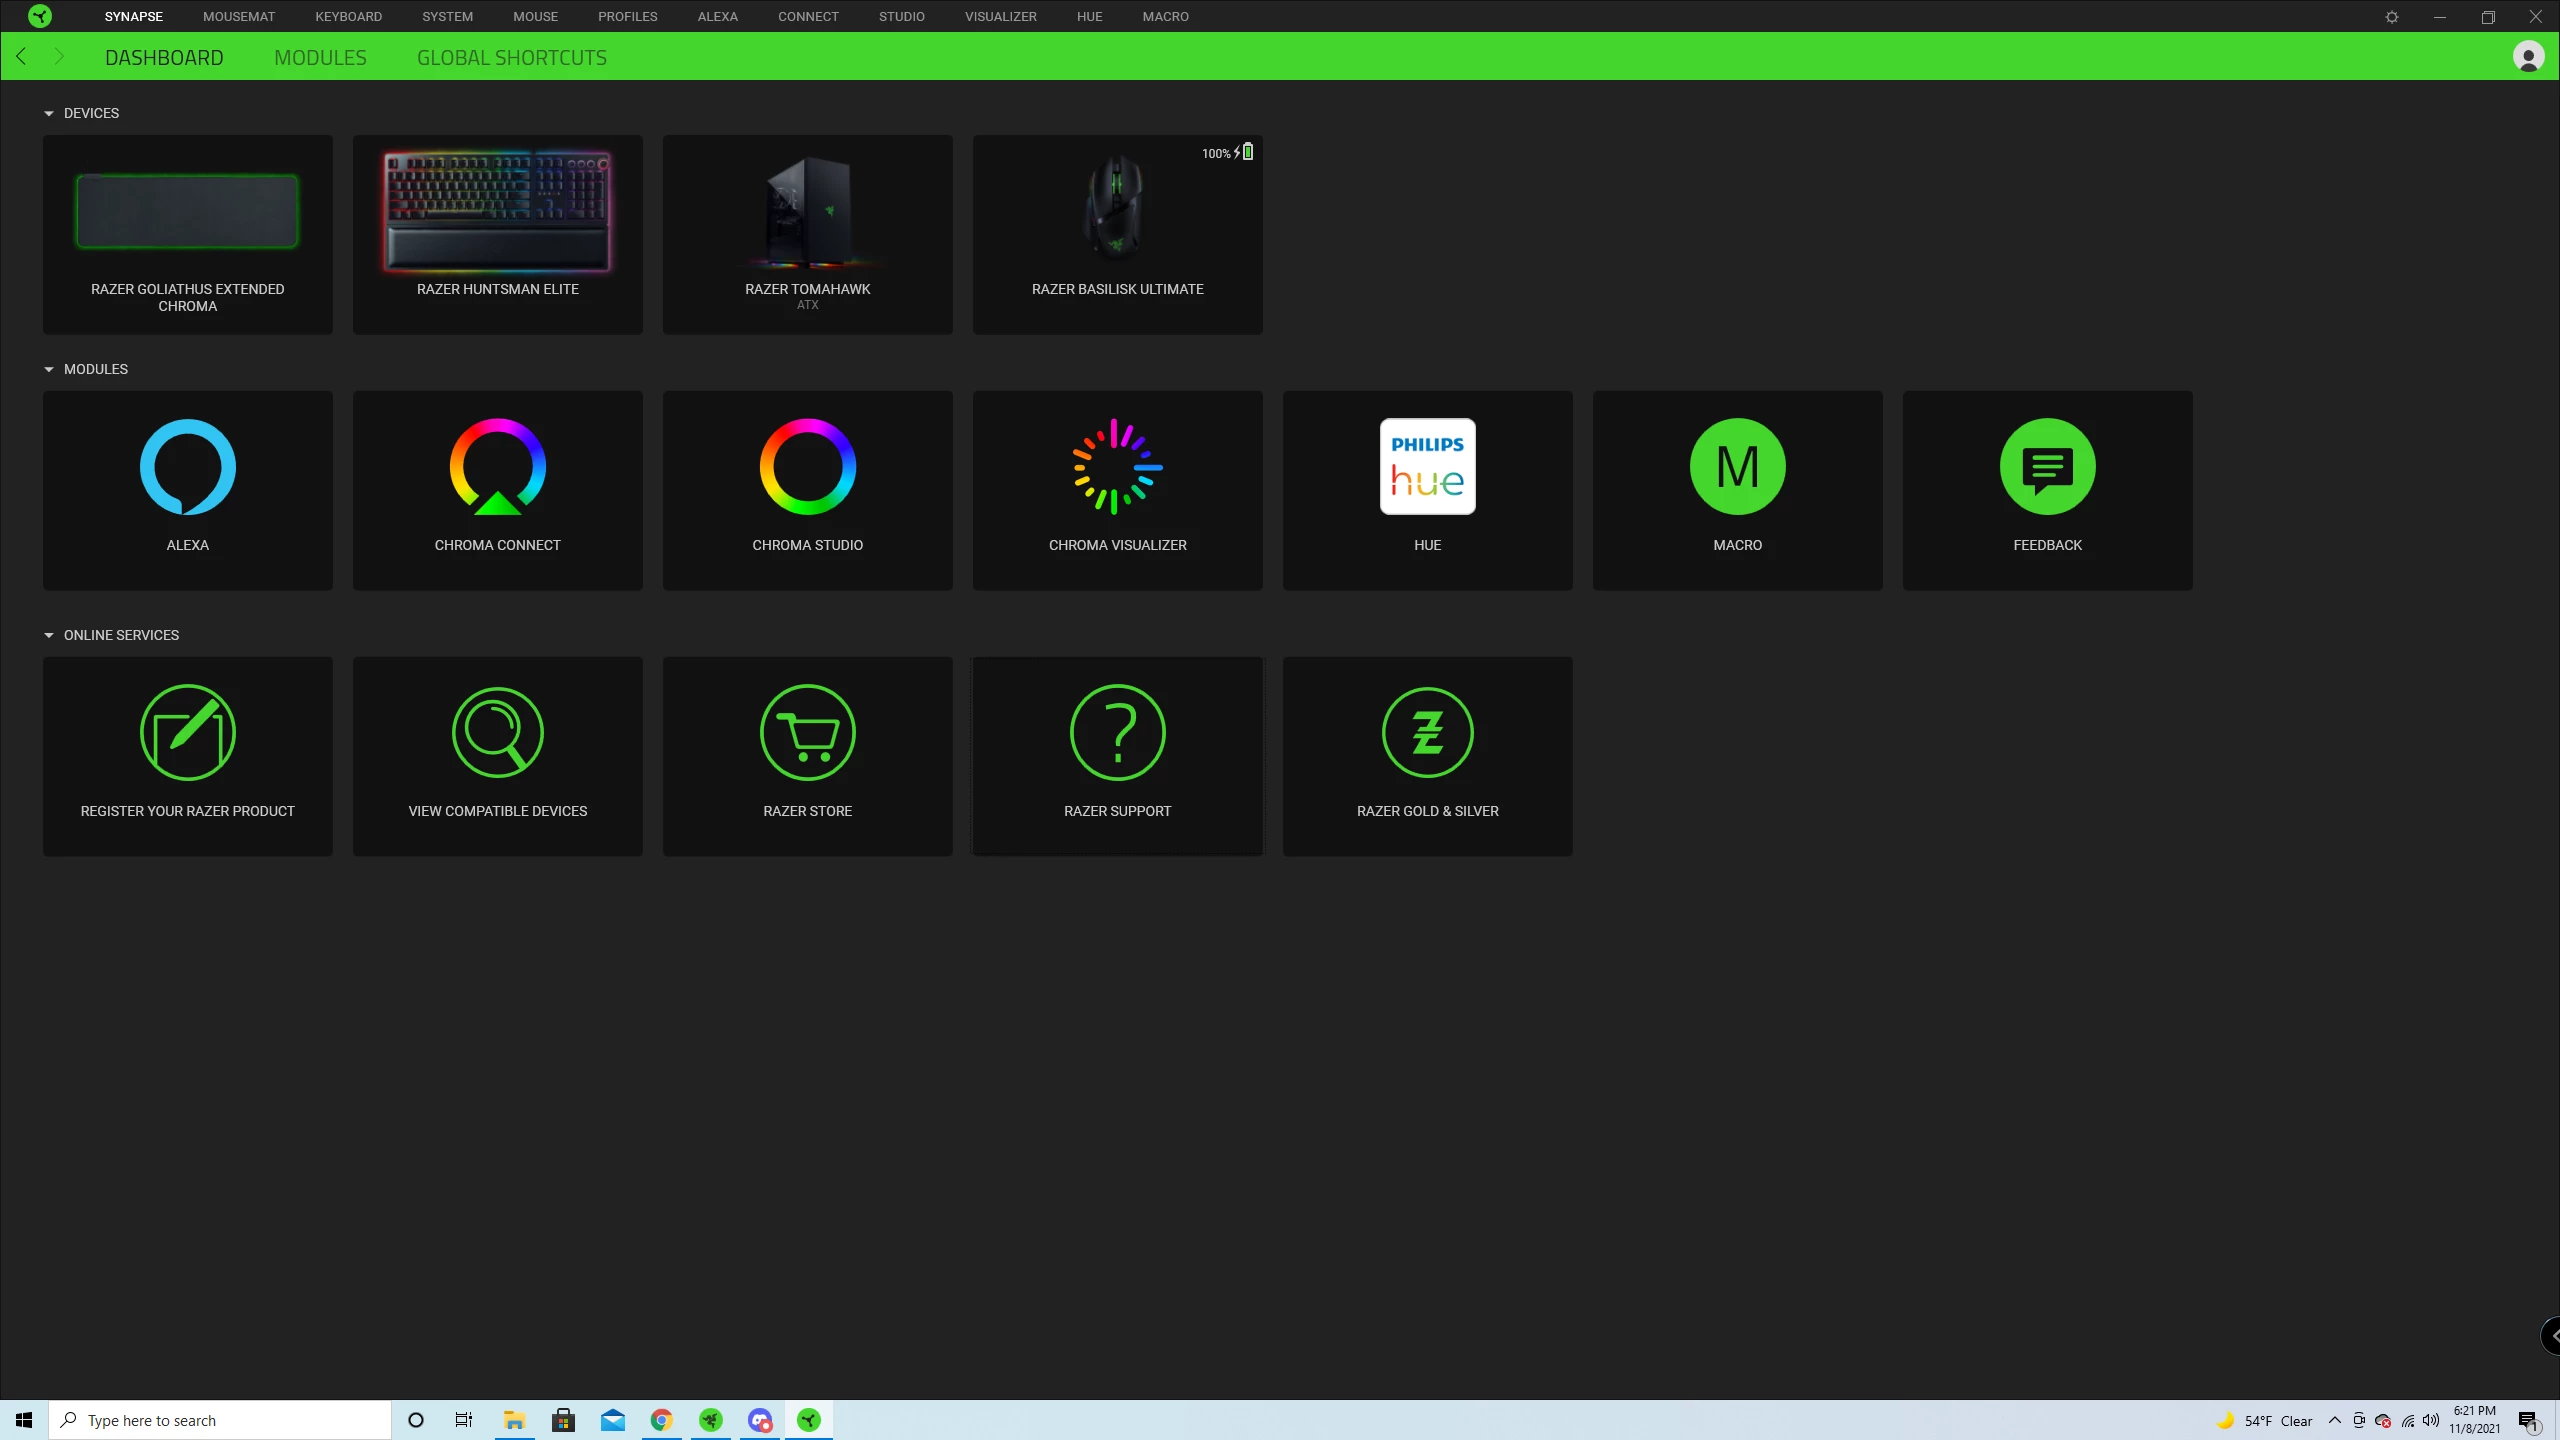This screenshot has width=2560, height=1440.
Task: Click Register Your Razer Product
Action: click(187, 755)
